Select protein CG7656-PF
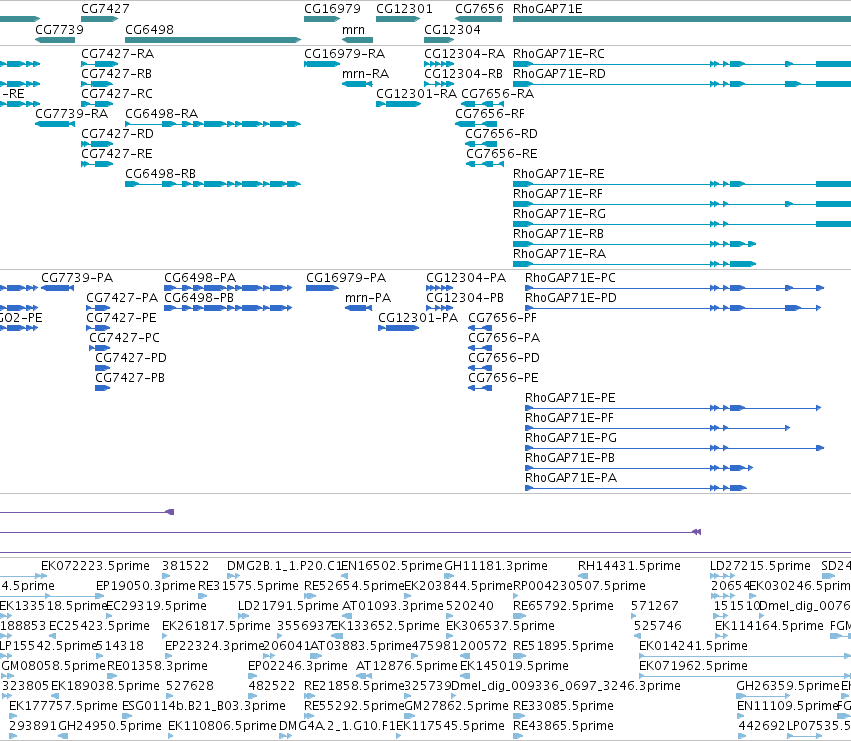 (x=480, y=328)
